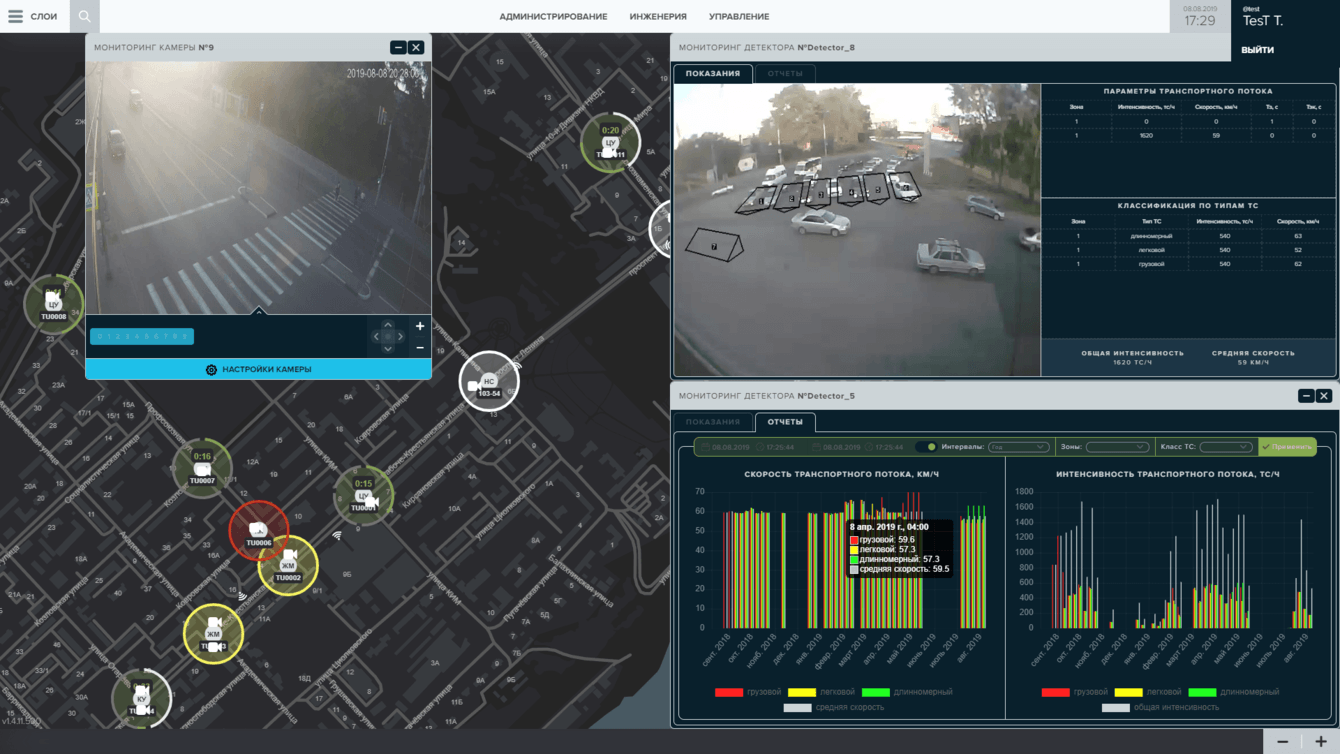Pan camera up with PTZ arrow

[x=388, y=325]
